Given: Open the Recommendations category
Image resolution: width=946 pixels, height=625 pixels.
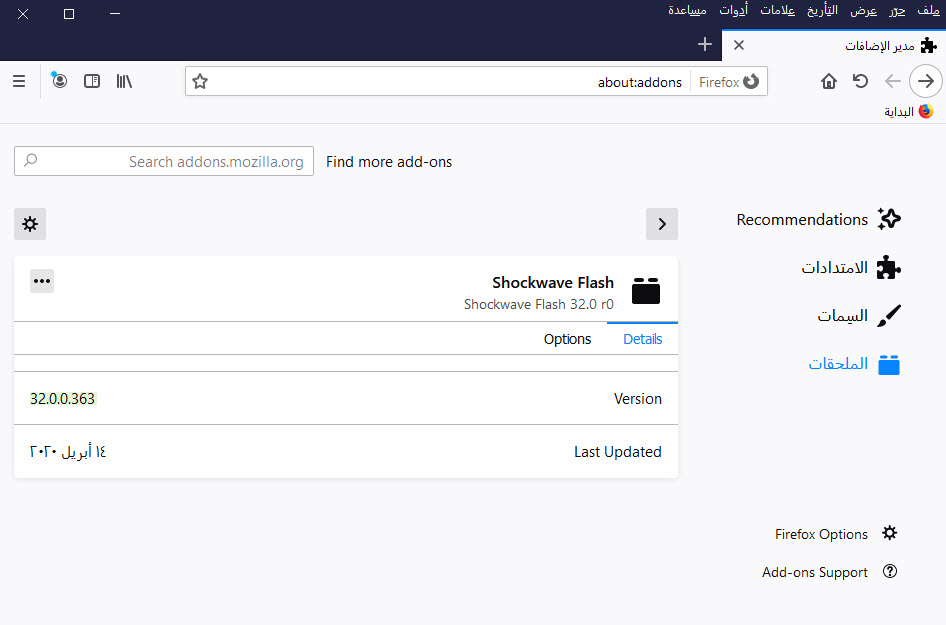Looking at the screenshot, I should tap(818, 220).
